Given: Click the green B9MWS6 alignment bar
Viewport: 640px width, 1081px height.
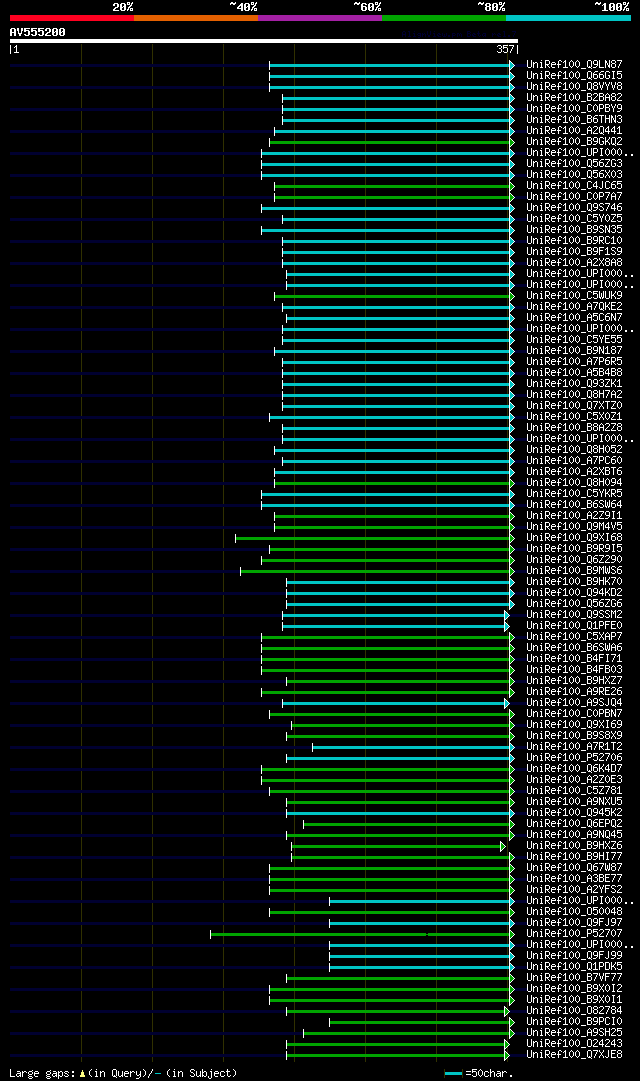Looking at the screenshot, I should (x=375, y=572).
